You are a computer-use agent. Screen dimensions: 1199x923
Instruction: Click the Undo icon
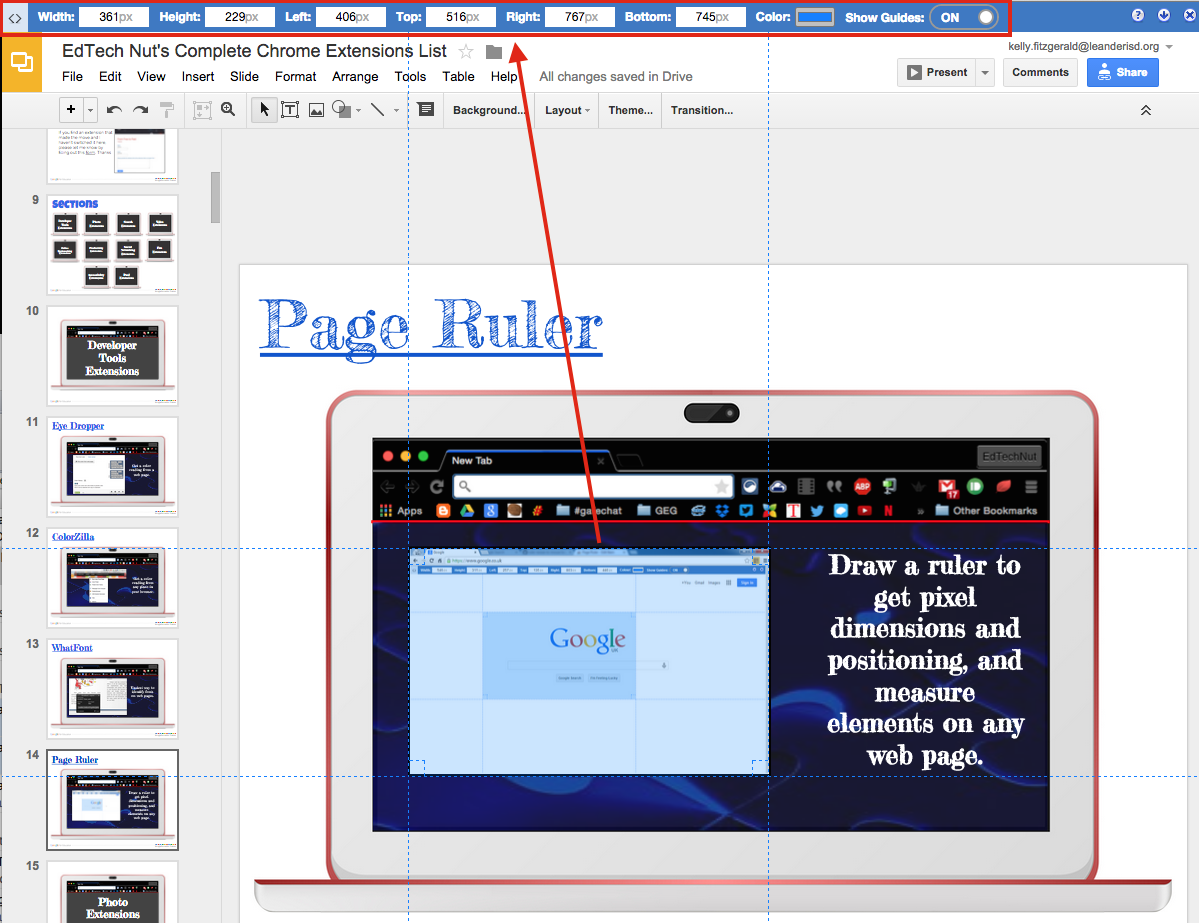(x=114, y=110)
